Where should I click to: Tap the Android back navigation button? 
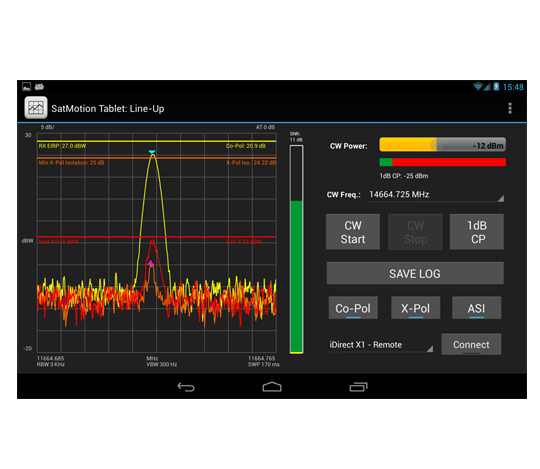pyautogui.click(x=186, y=387)
